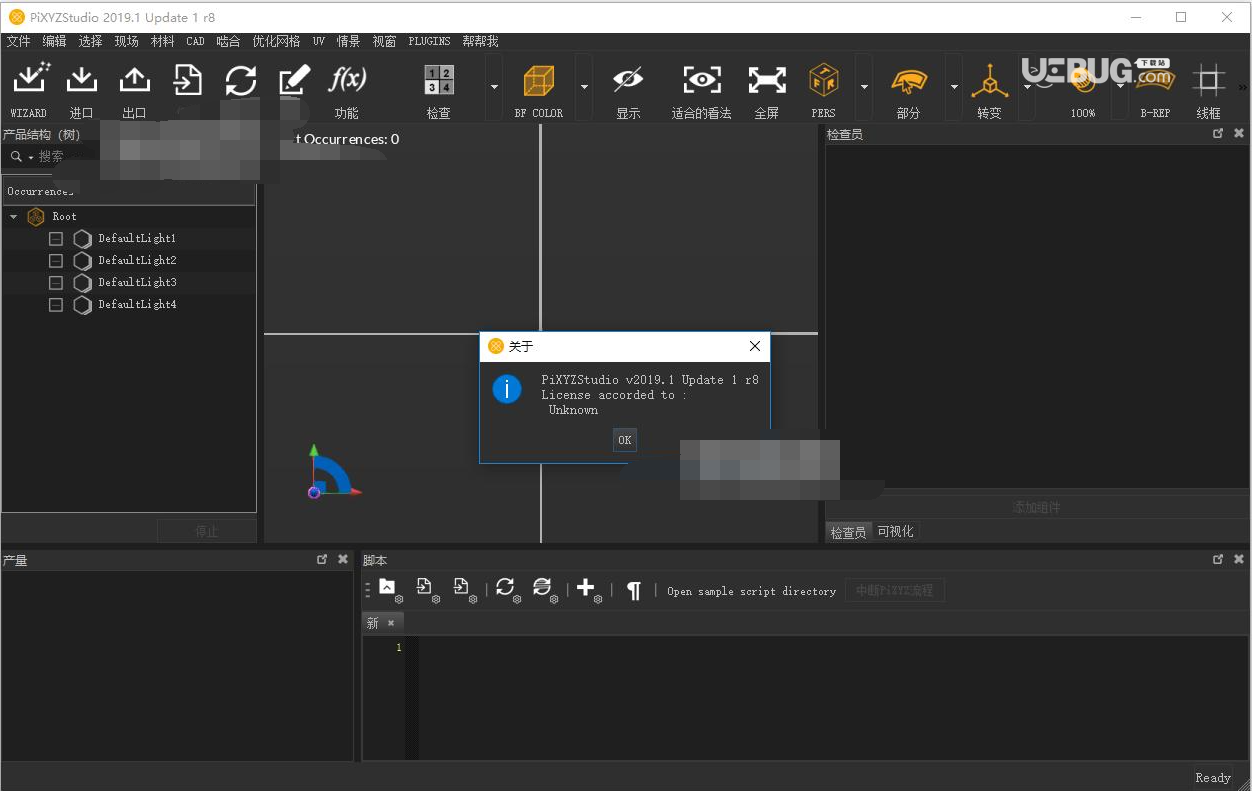The width and height of the screenshot is (1252, 791).
Task: Open the UV menu
Action: point(318,42)
